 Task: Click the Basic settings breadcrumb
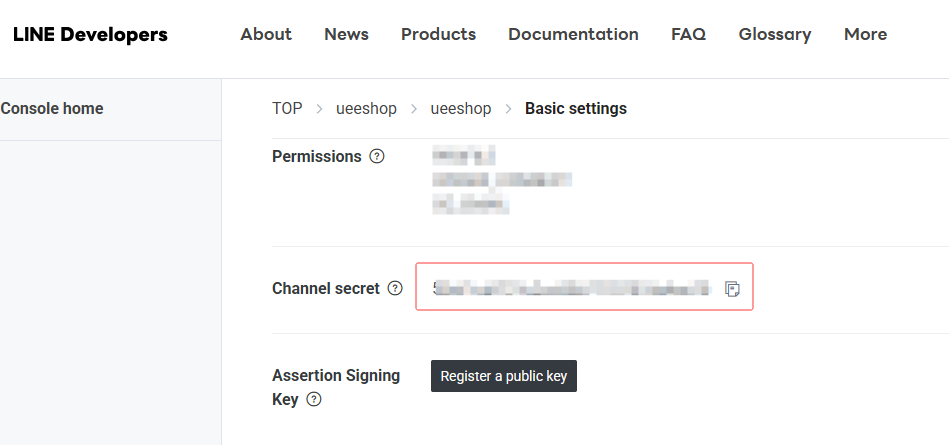pyautogui.click(x=576, y=109)
